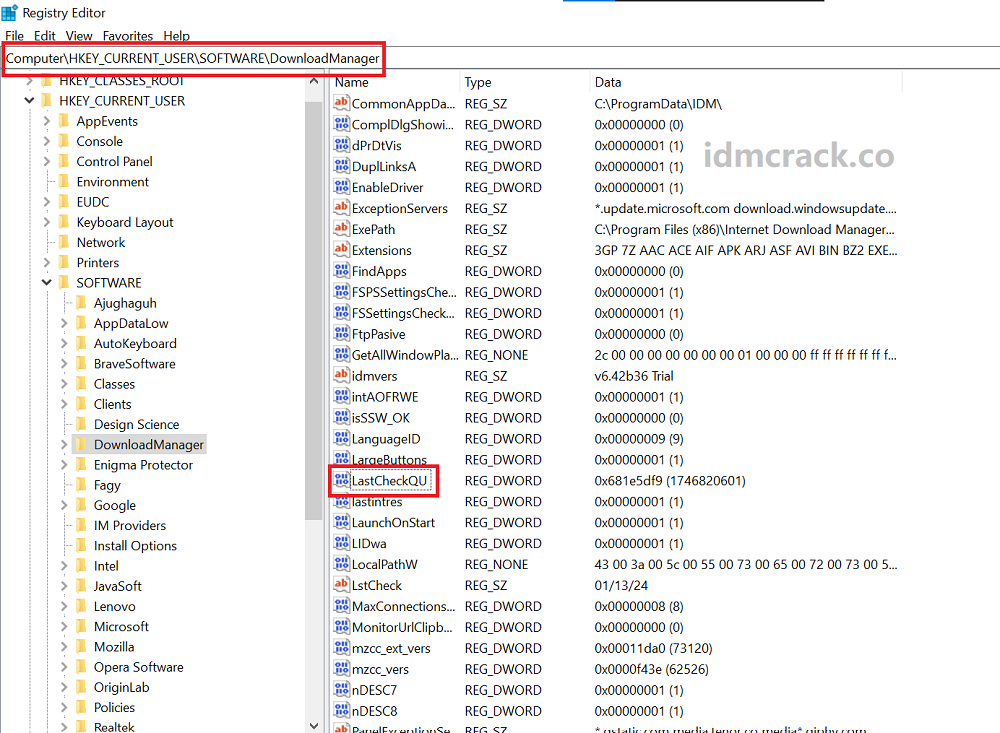The image size is (1000, 733).
Task: Select the IM Providers key
Action: pyautogui.click(x=129, y=525)
